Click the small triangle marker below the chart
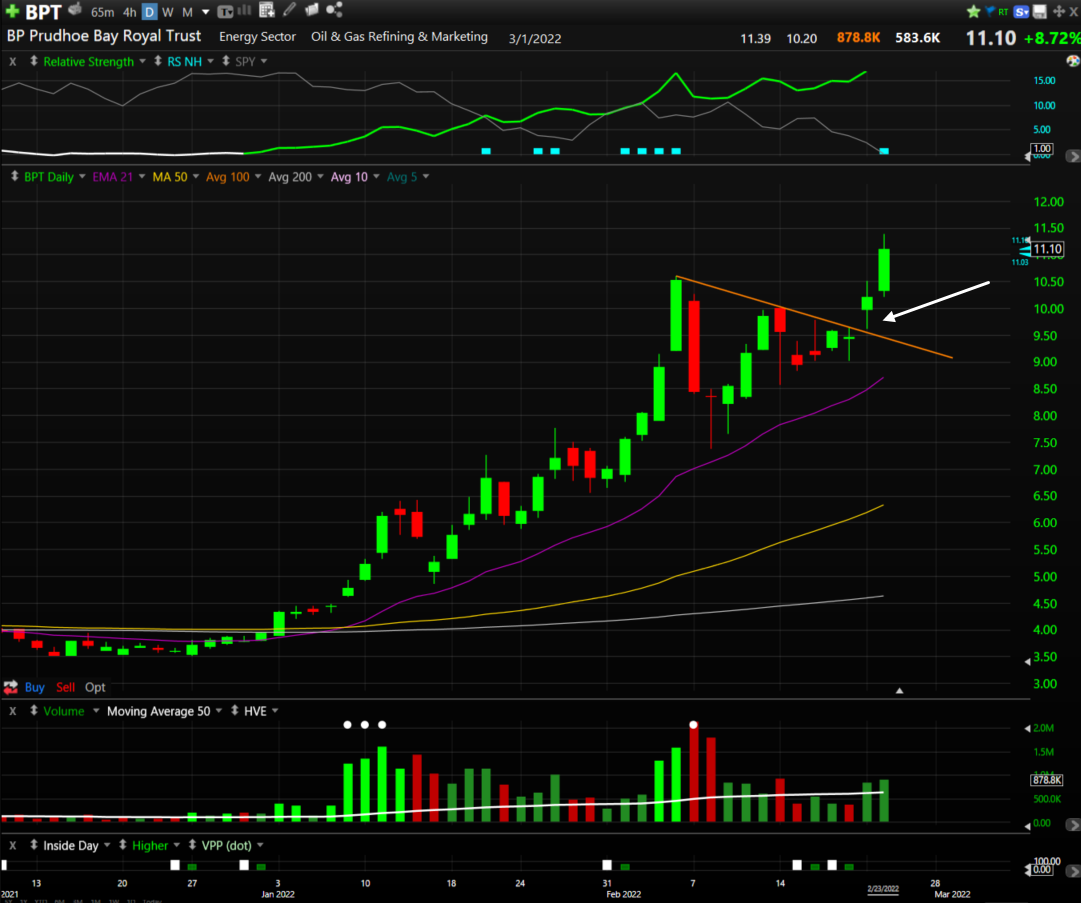Image resolution: width=1081 pixels, height=903 pixels. point(899,691)
